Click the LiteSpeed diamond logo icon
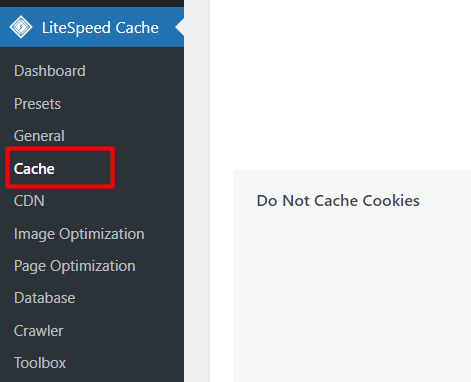 tap(21, 27)
